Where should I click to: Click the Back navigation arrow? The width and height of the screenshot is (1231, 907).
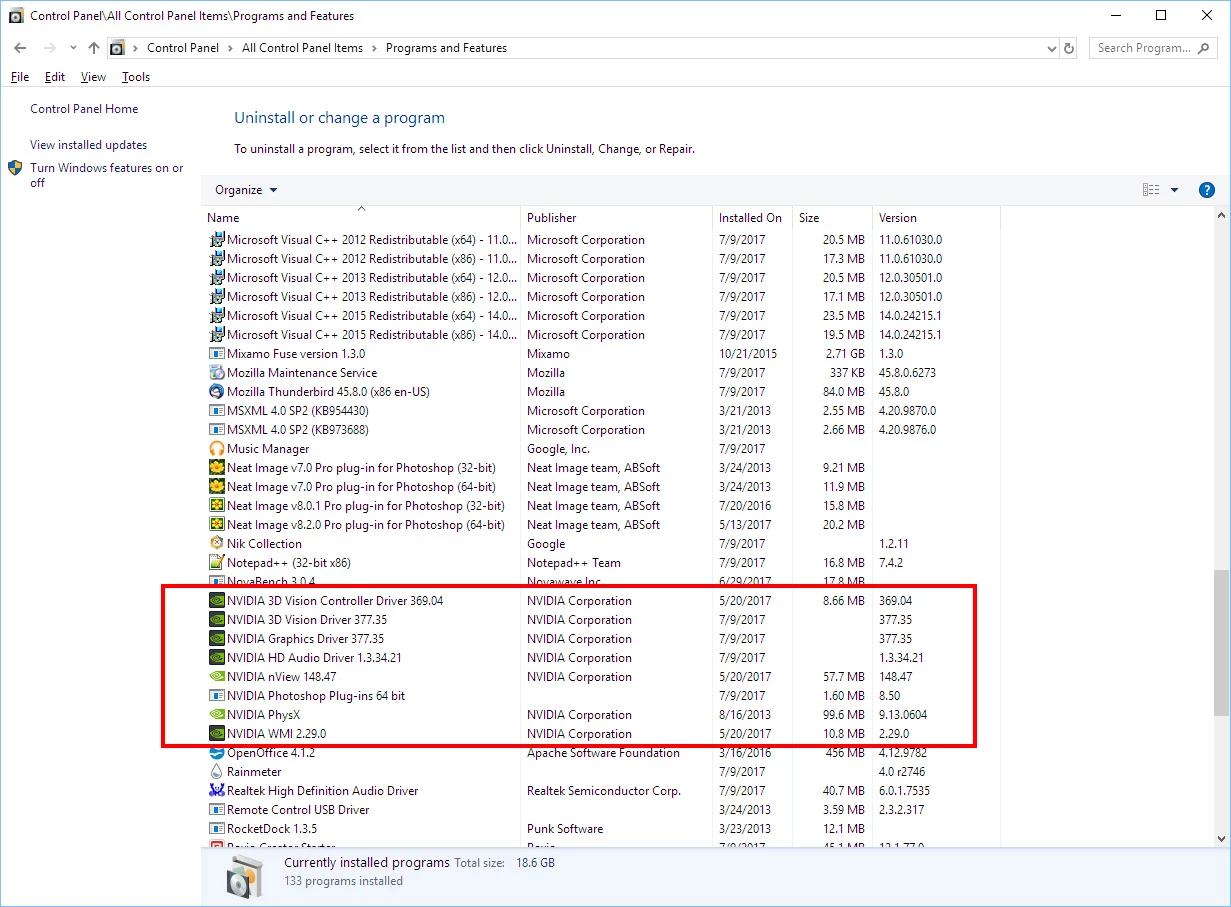tap(20, 48)
